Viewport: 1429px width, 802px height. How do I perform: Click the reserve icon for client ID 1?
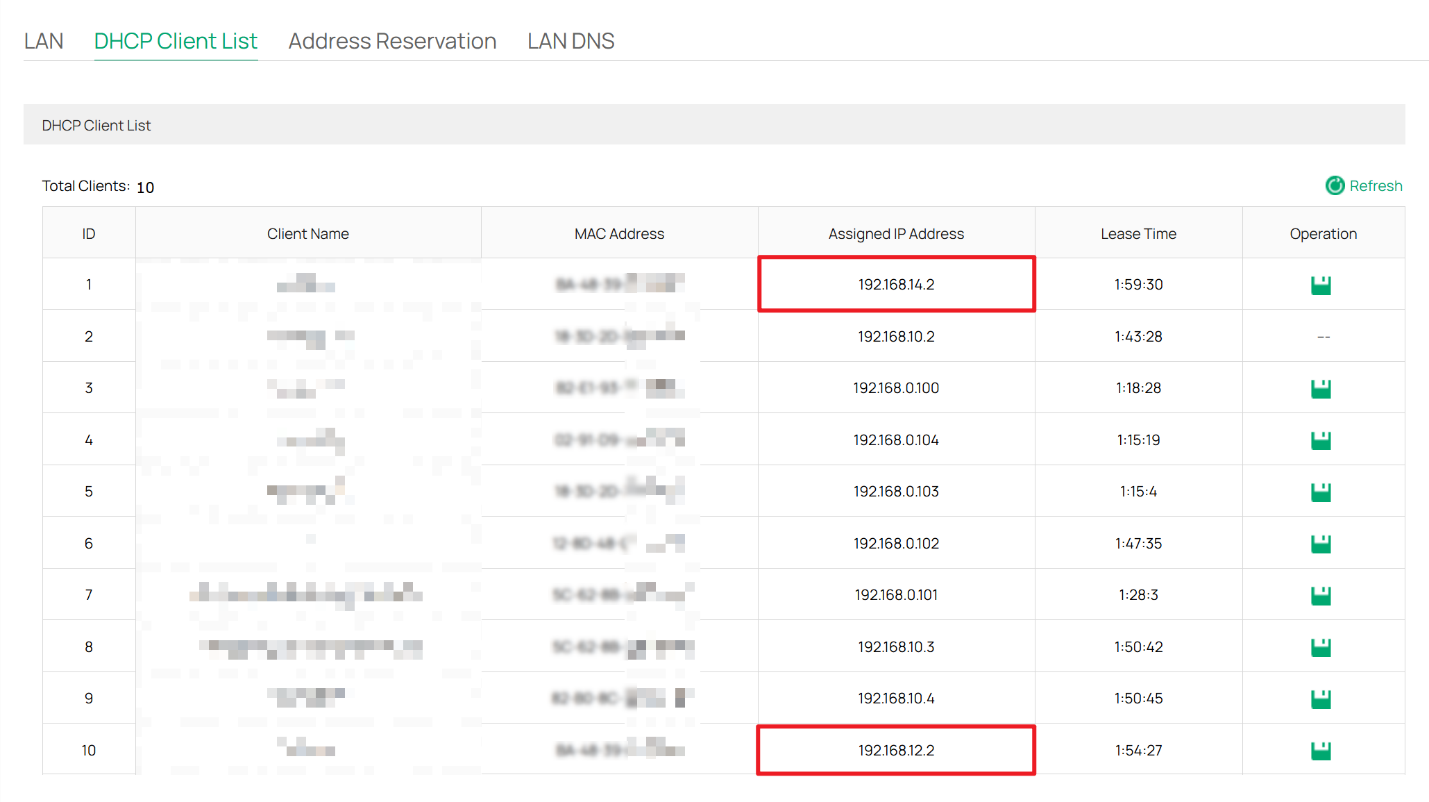tap(1321, 285)
